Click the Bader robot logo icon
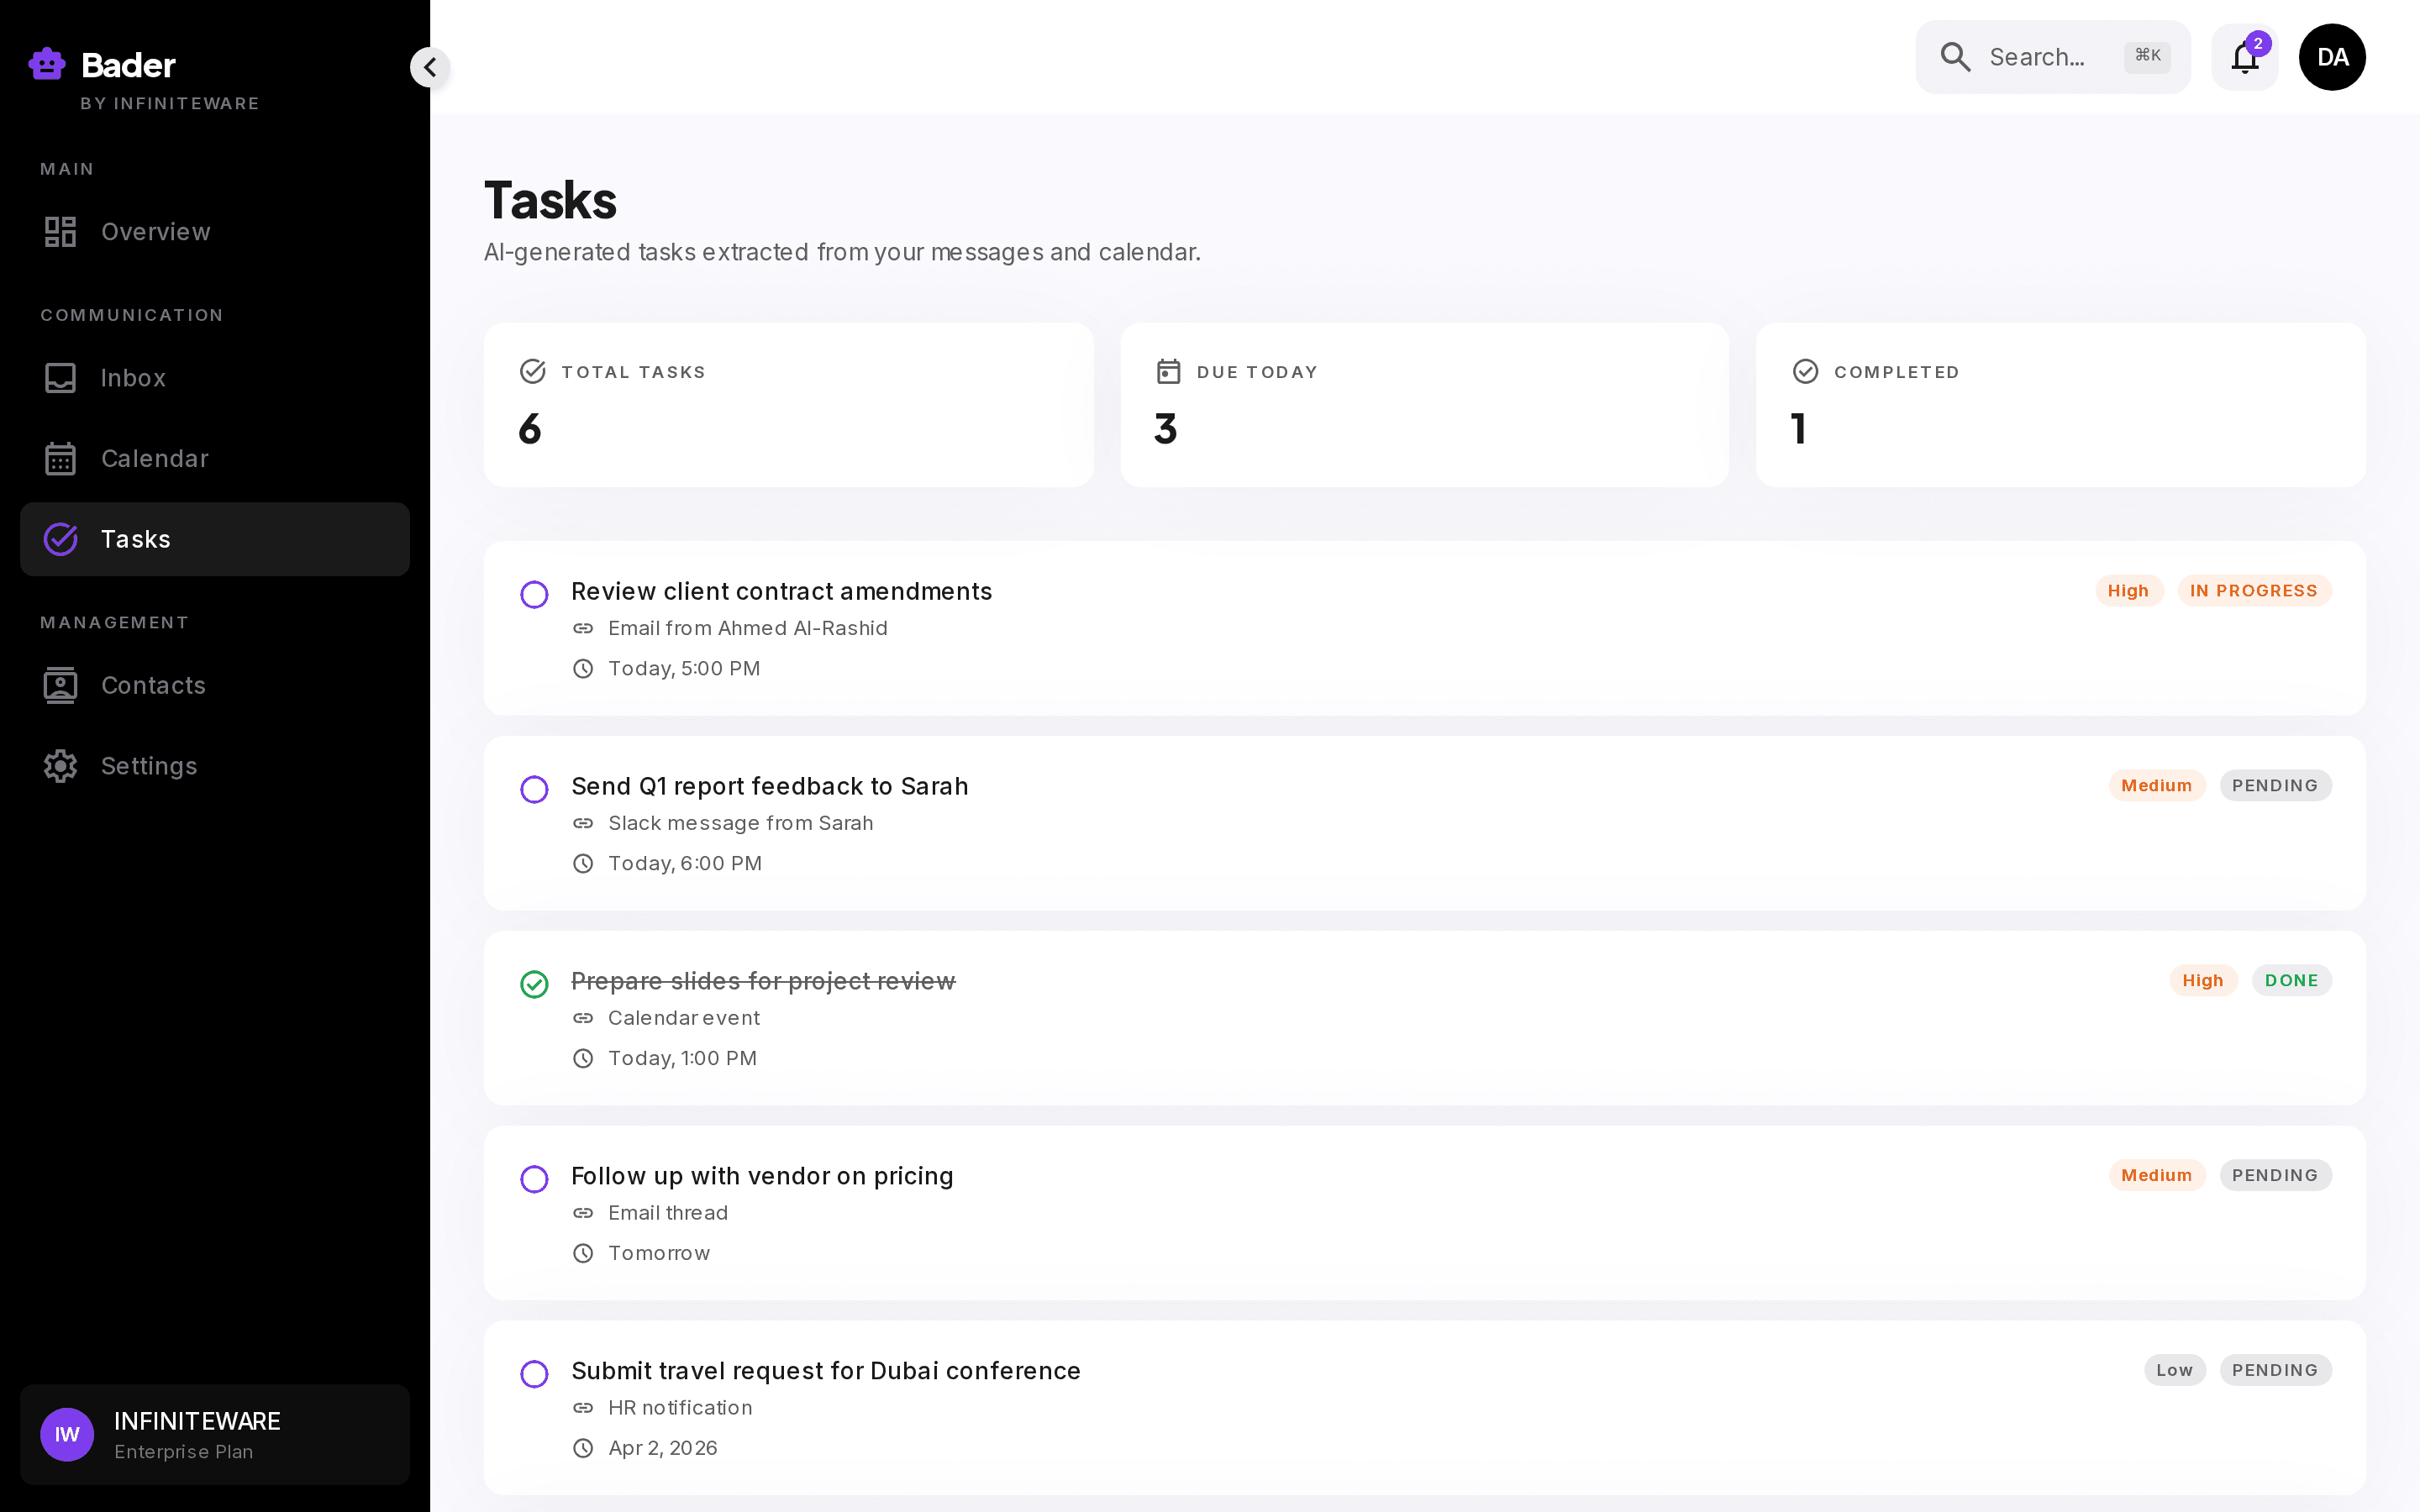The width and height of the screenshot is (2420, 1512). tap(47, 64)
